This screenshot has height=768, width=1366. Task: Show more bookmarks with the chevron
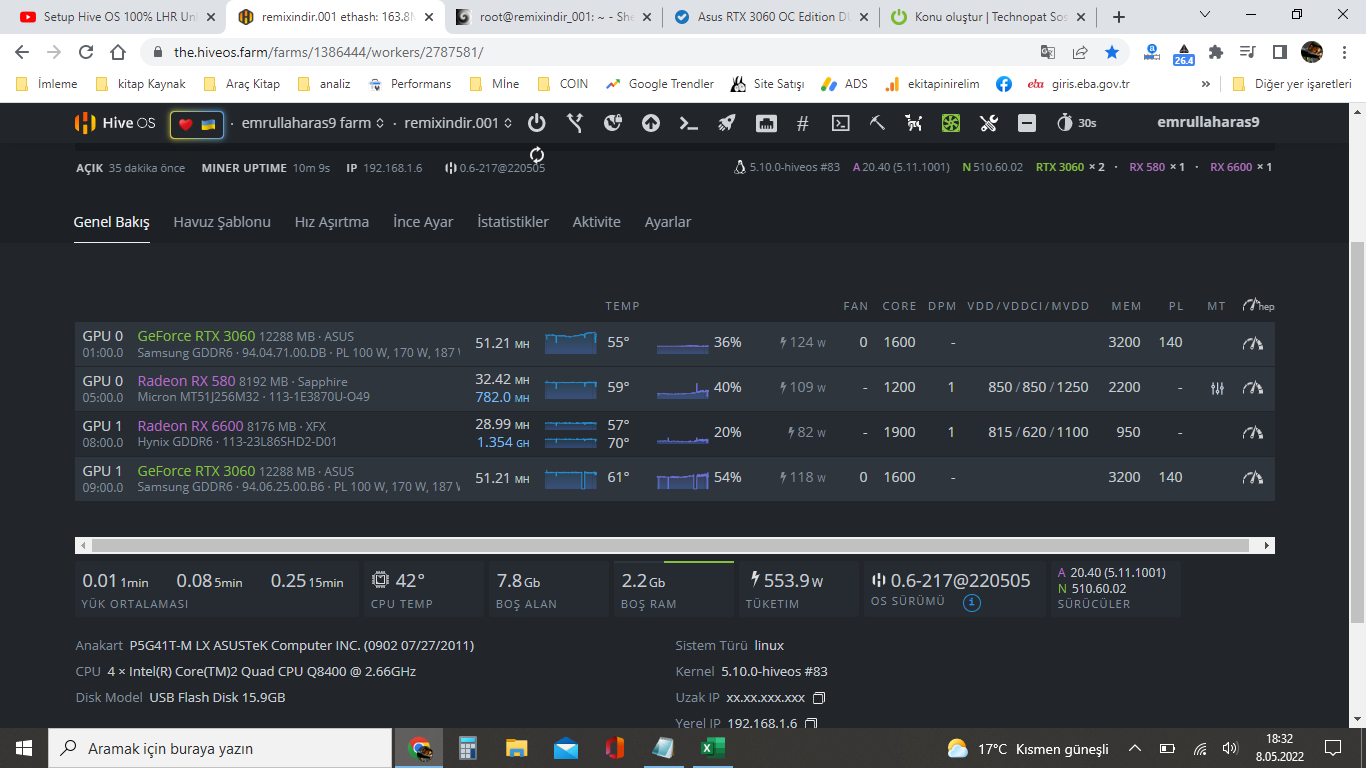pos(1206,84)
